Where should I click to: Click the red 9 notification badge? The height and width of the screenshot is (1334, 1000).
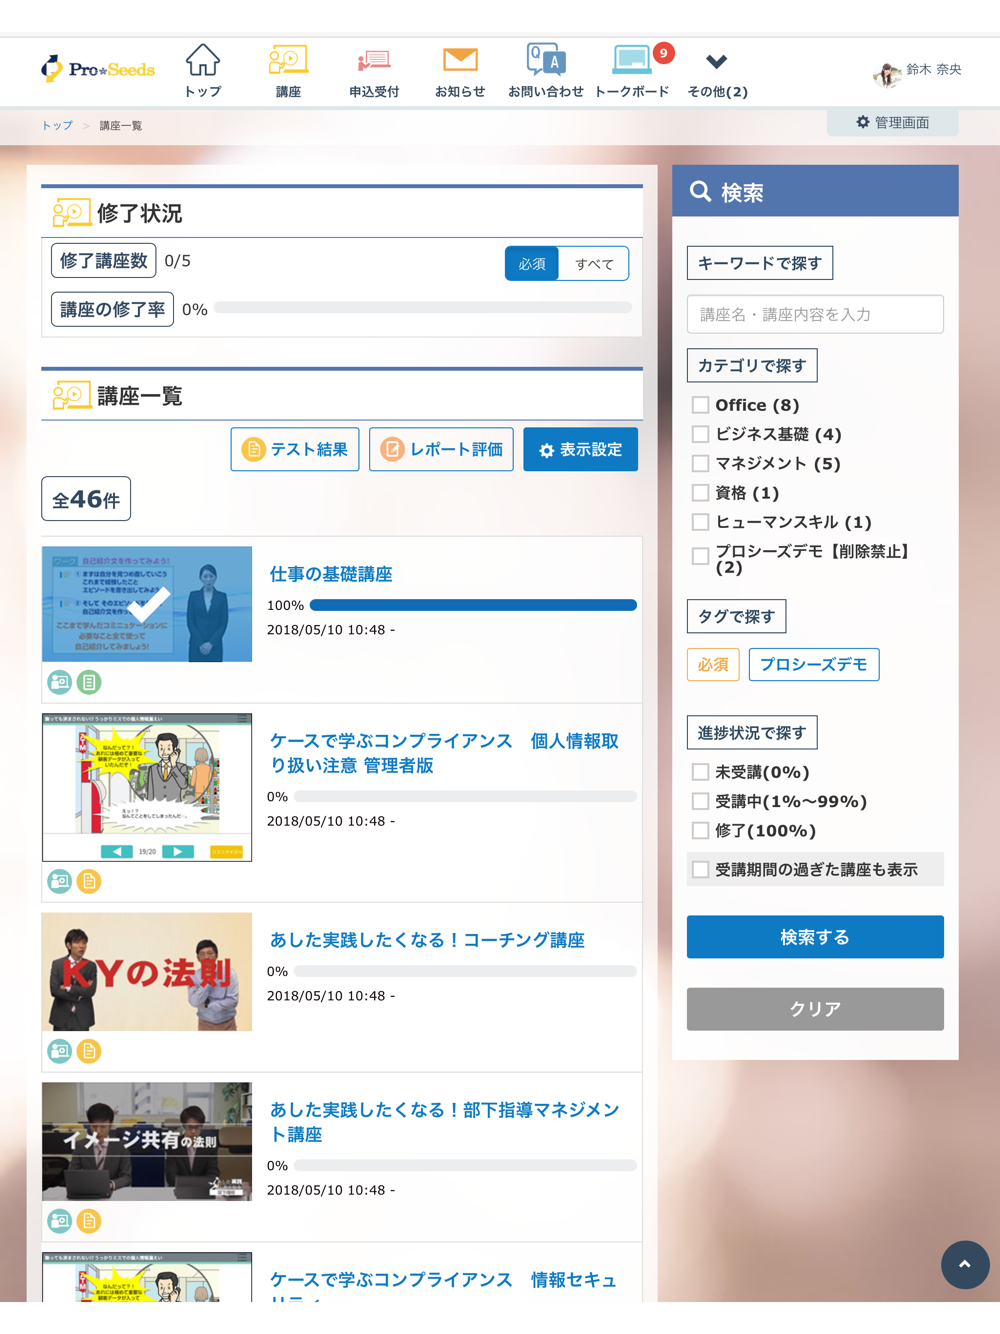pyautogui.click(x=663, y=53)
